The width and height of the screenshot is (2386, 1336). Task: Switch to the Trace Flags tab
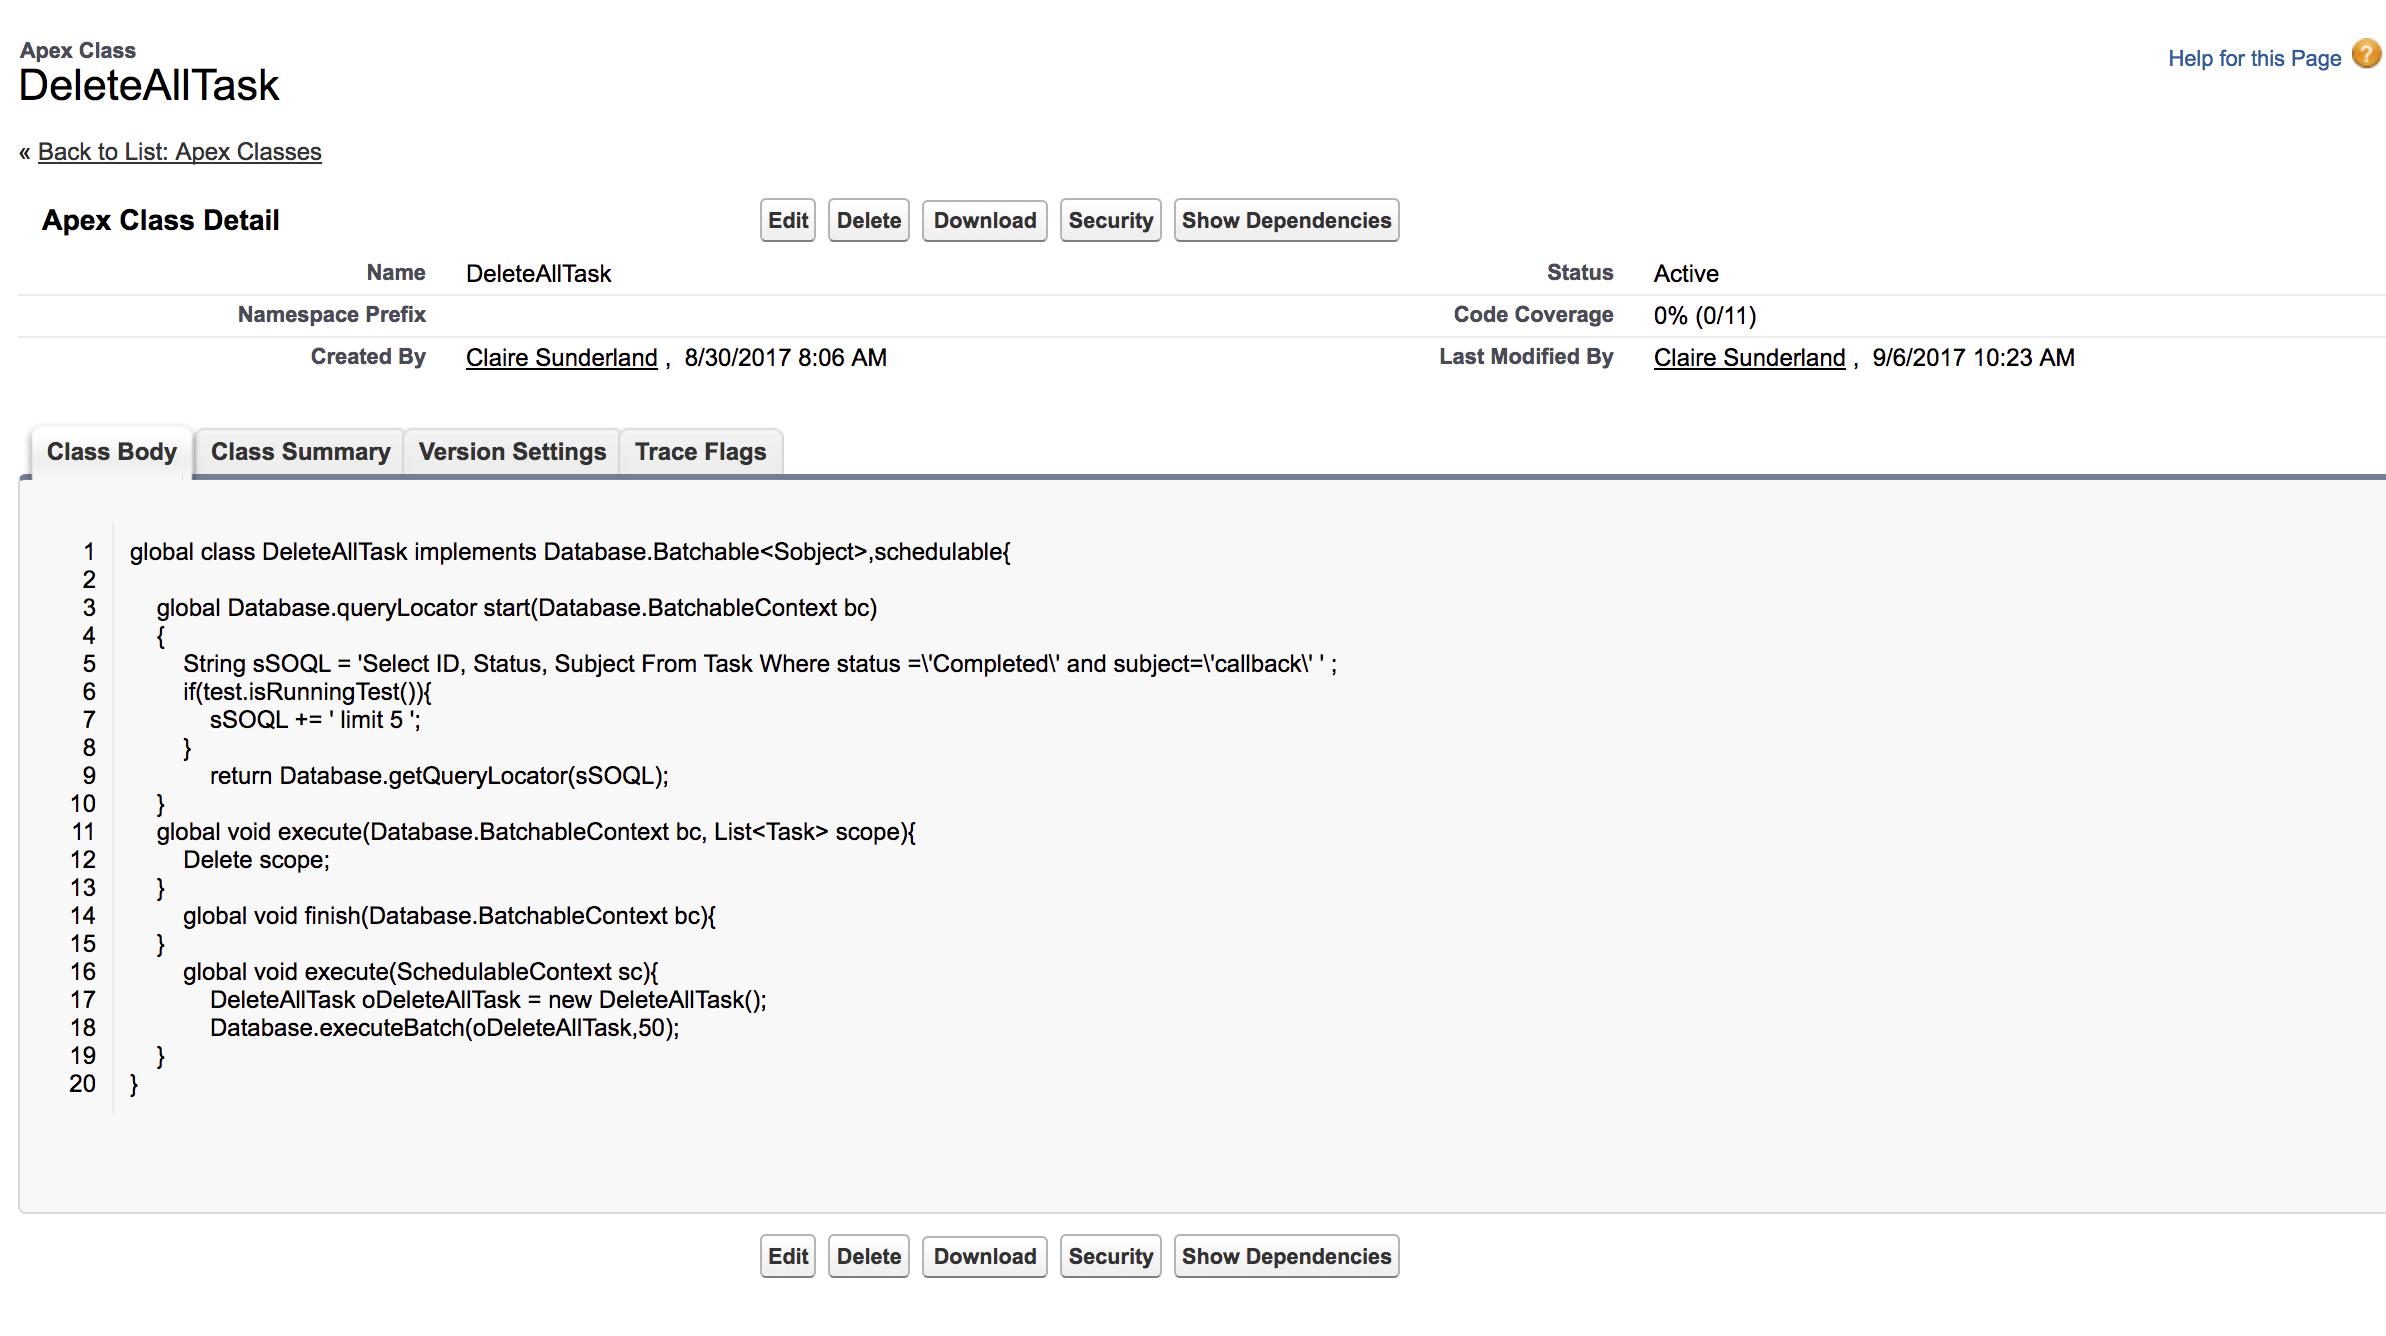(x=700, y=452)
